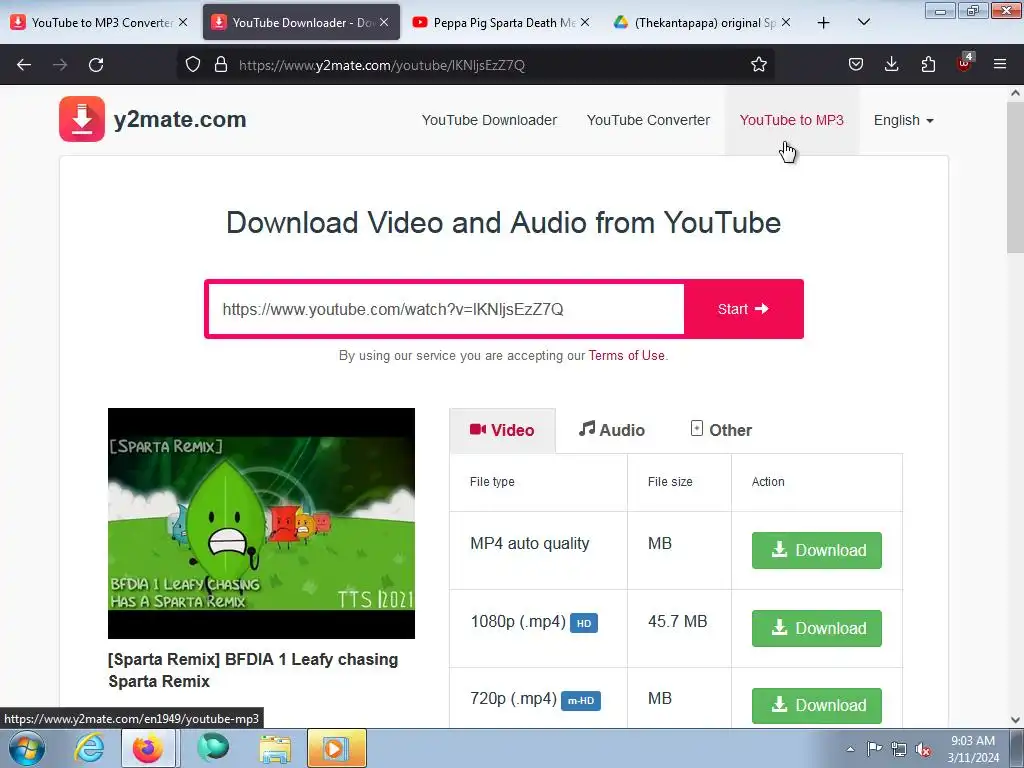Open YouTube Converter nav link
This screenshot has width=1024, height=768.
(648, 120)
